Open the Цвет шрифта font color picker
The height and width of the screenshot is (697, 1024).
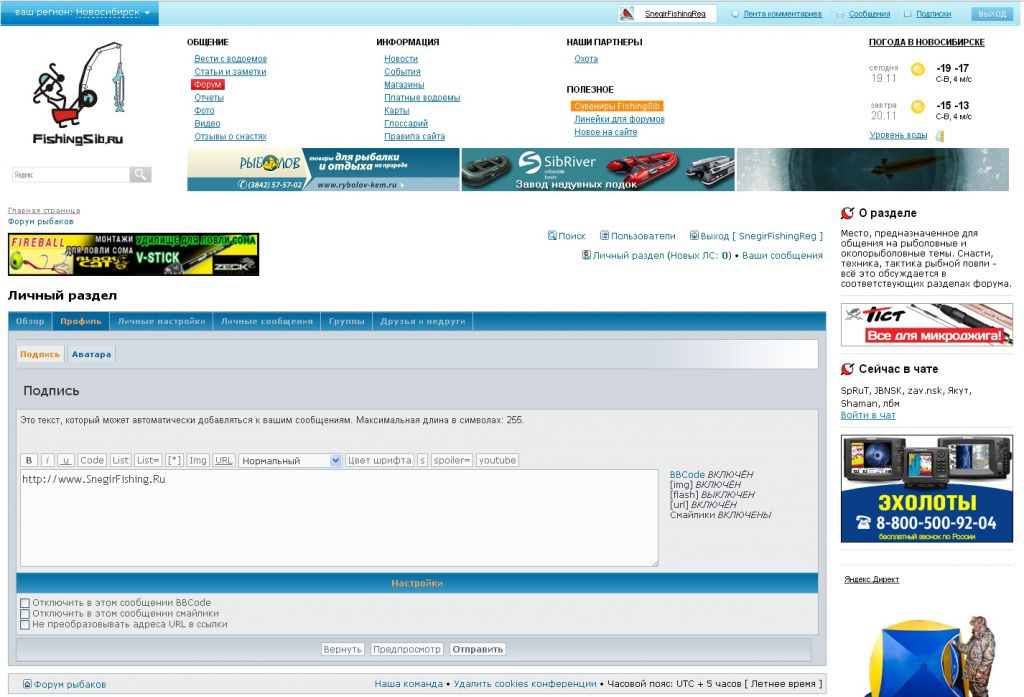point(379,461)
